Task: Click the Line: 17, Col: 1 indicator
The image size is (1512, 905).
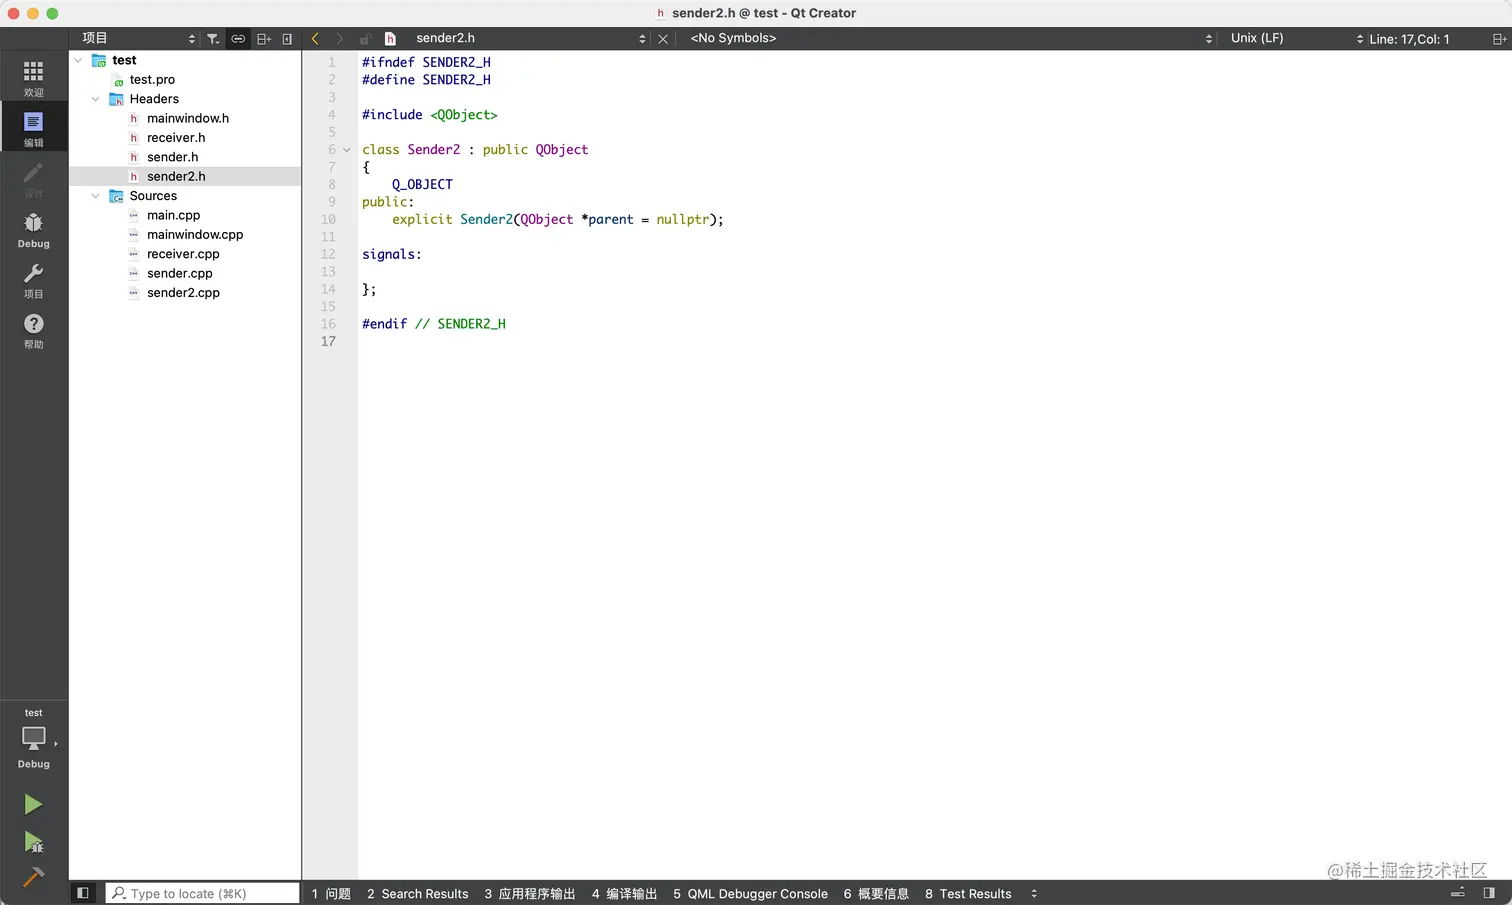Action: coord(1409,39)
